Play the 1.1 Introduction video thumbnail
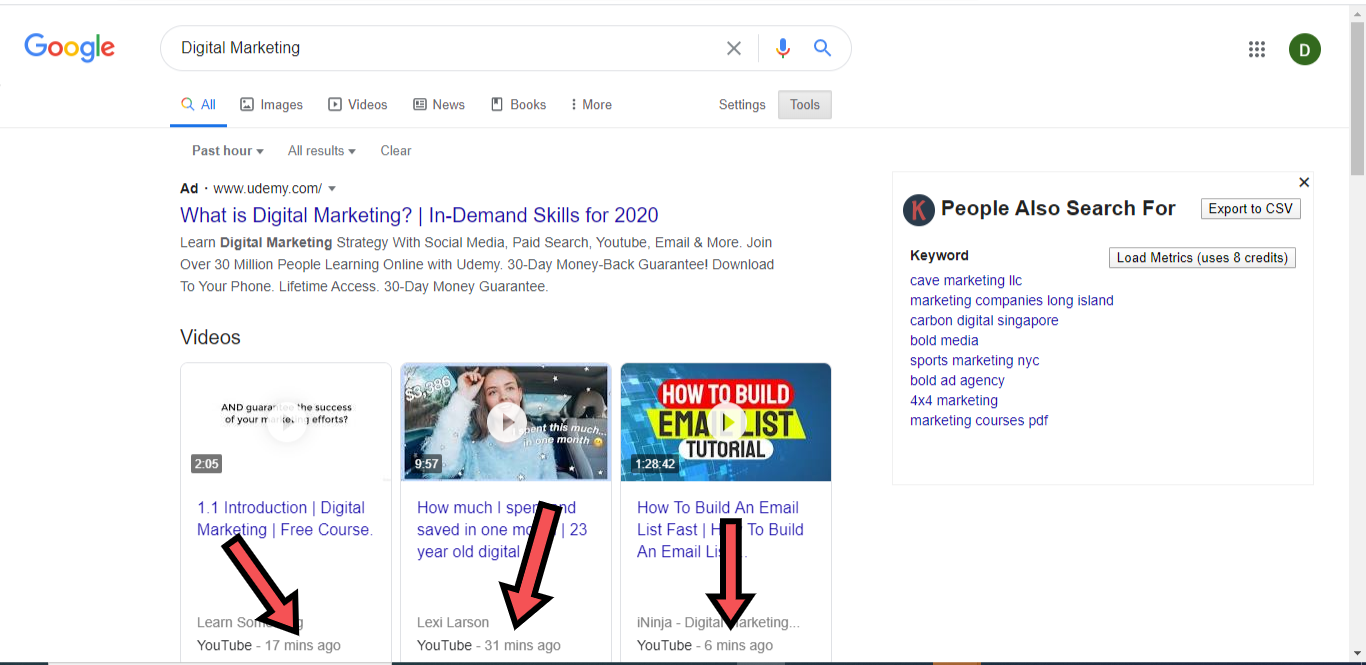 coord(286,422)
